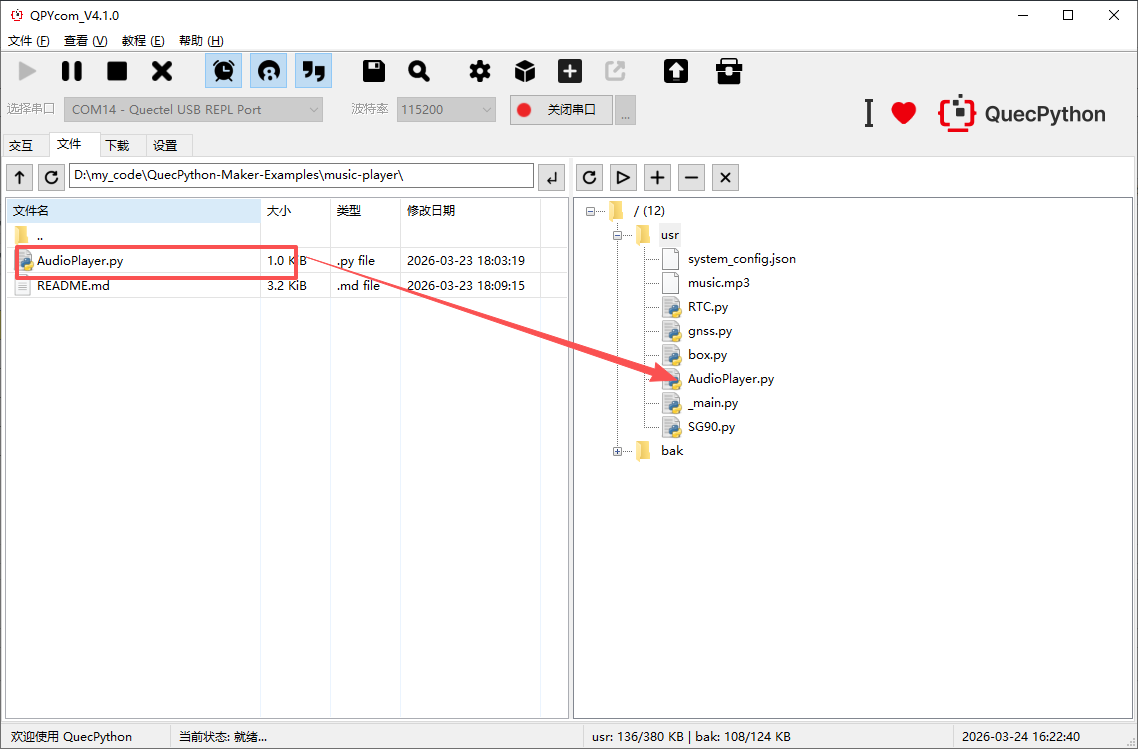Expand the bak folder tree node
This screenshot has height=749, width=1138.
[x=617, y=451]
